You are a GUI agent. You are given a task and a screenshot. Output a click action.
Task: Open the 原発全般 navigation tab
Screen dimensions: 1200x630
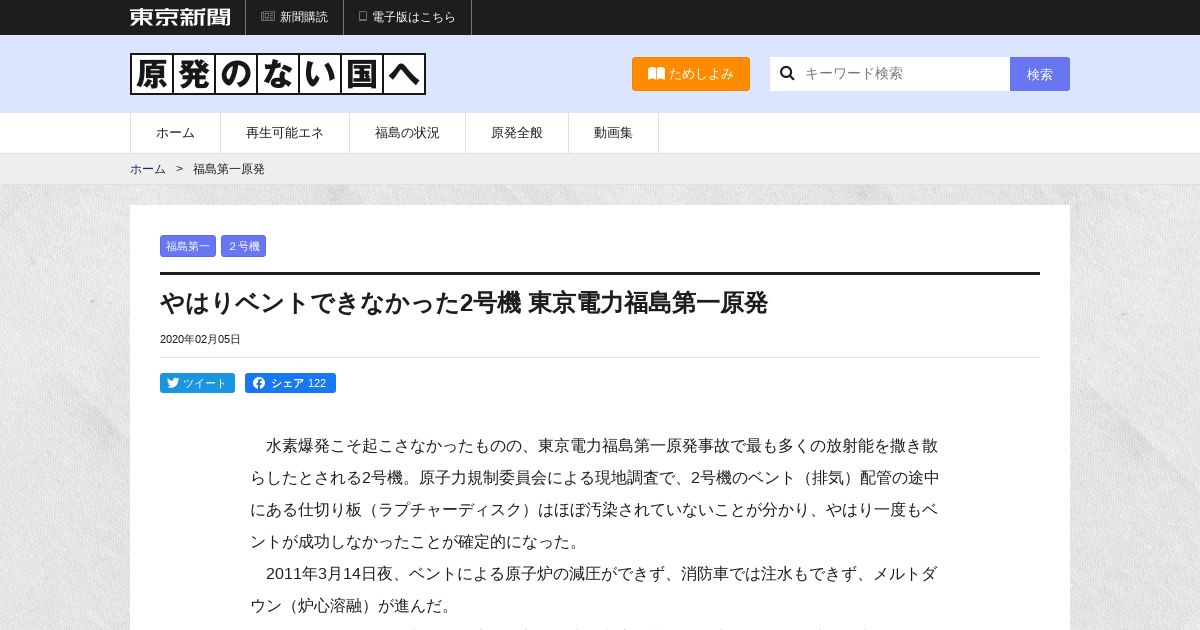tap(517, 133)
